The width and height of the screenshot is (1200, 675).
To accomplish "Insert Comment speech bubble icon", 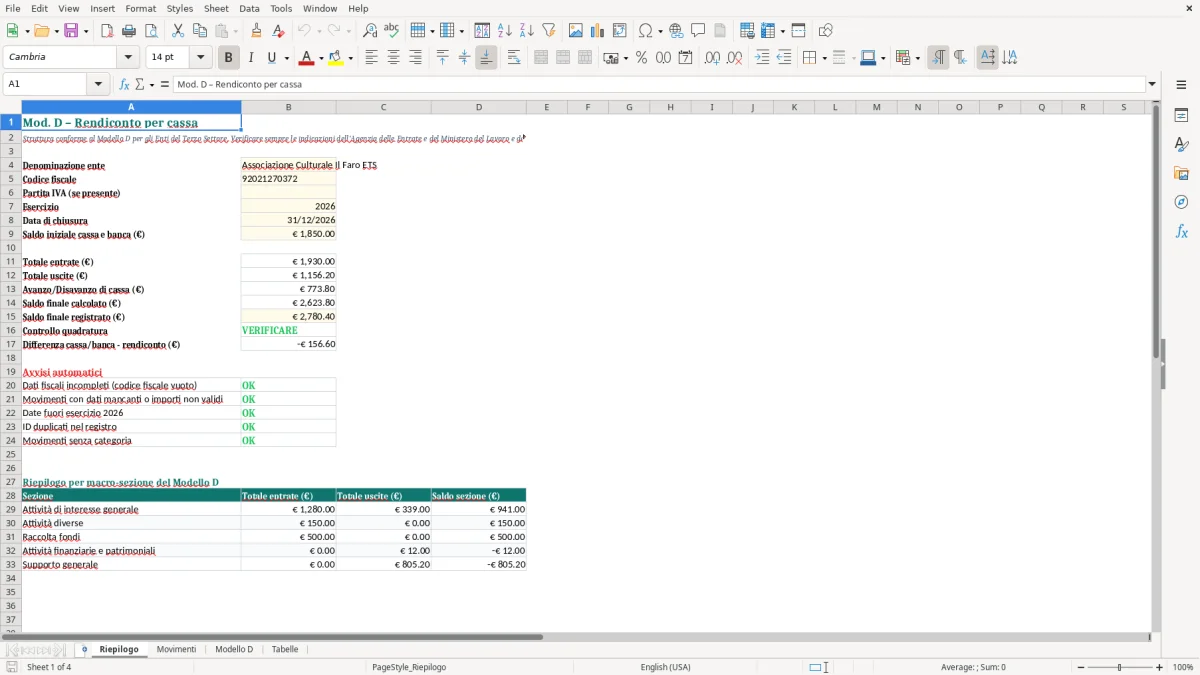I will [x=698, y=31].
